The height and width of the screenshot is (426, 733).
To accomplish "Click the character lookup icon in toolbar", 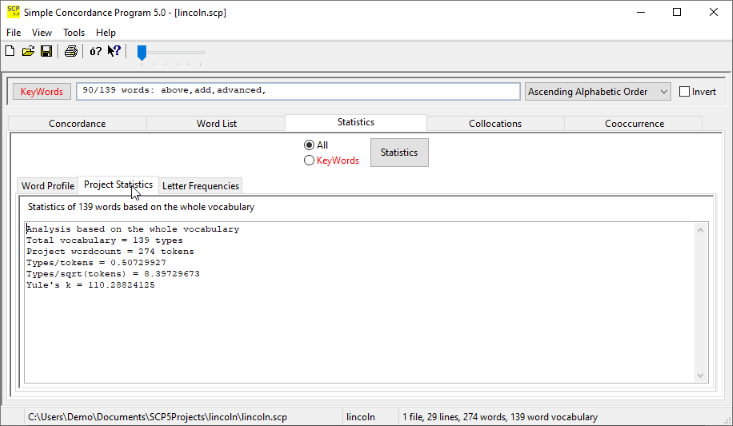I will [x=95, y=52].
